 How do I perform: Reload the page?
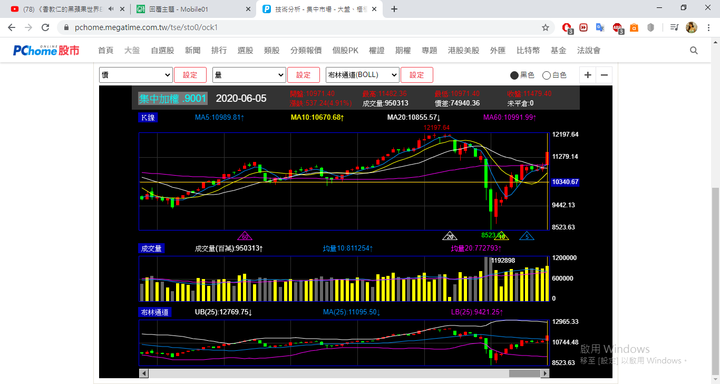45,28
